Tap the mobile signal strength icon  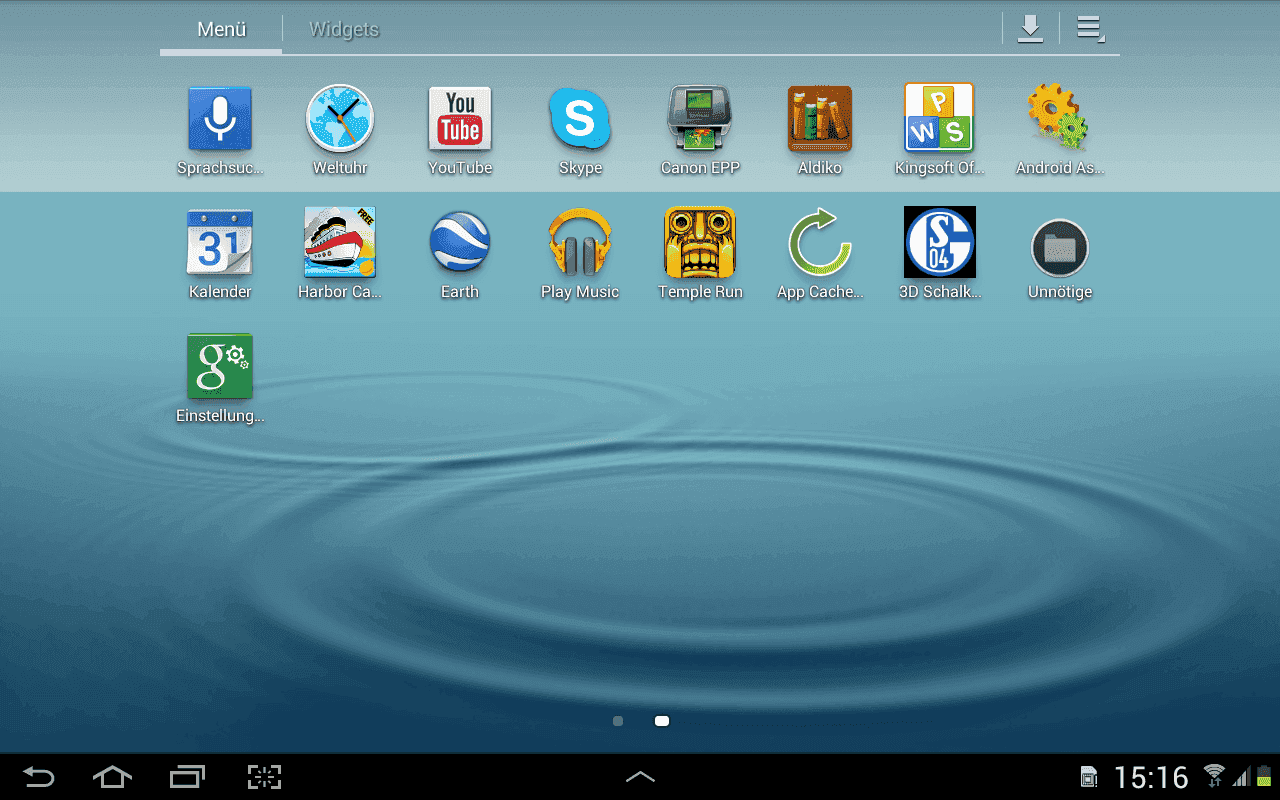[x=1242, y=777]
